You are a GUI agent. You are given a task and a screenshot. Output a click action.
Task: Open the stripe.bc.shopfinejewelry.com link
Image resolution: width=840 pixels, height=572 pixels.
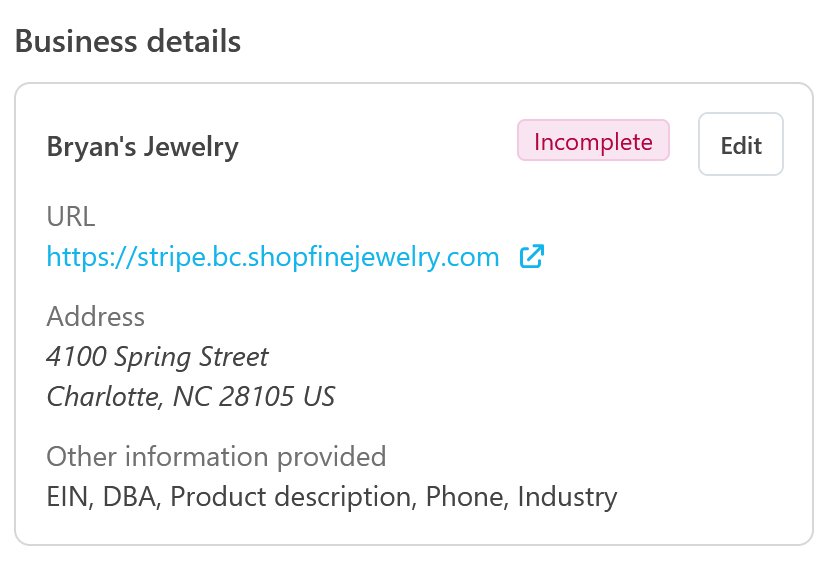click(273, 257)
